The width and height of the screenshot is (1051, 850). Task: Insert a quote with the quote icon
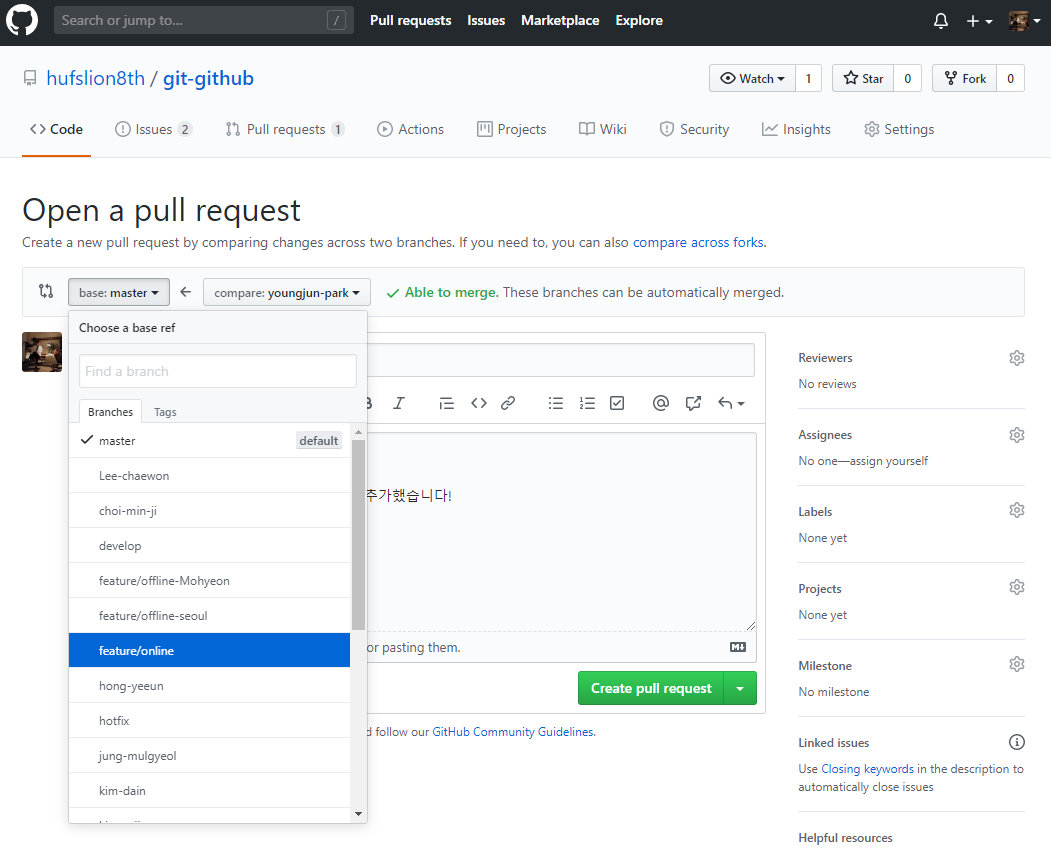(x=446, y=403)
